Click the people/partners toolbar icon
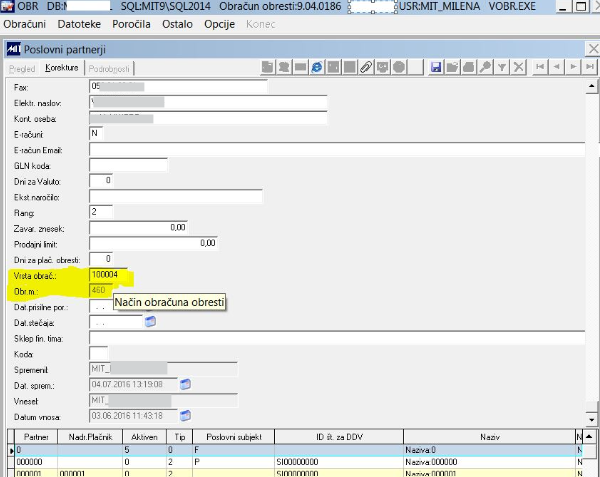 coord(284,67)
